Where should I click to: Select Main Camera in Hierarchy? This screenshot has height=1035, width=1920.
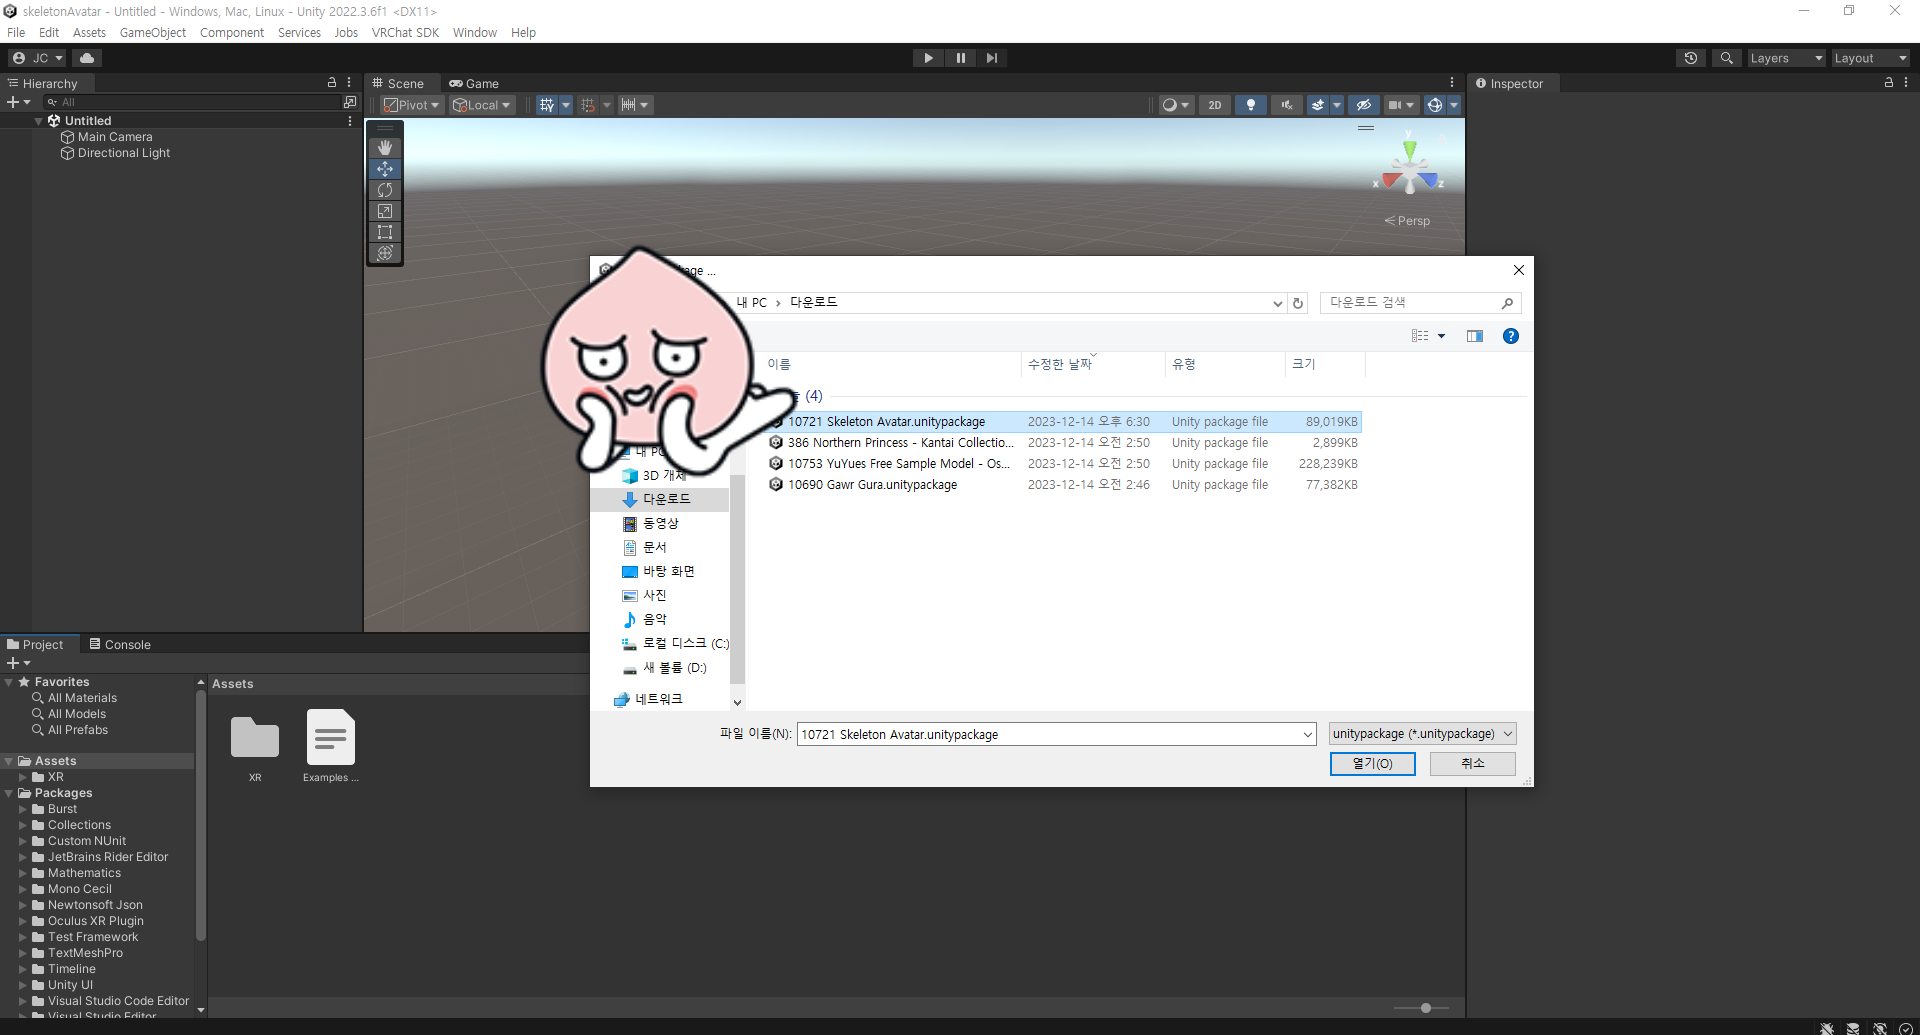coord(115,137)
